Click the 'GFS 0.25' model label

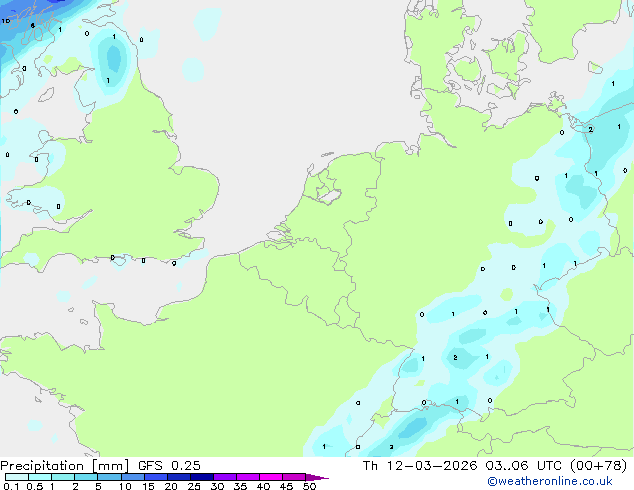169,466
